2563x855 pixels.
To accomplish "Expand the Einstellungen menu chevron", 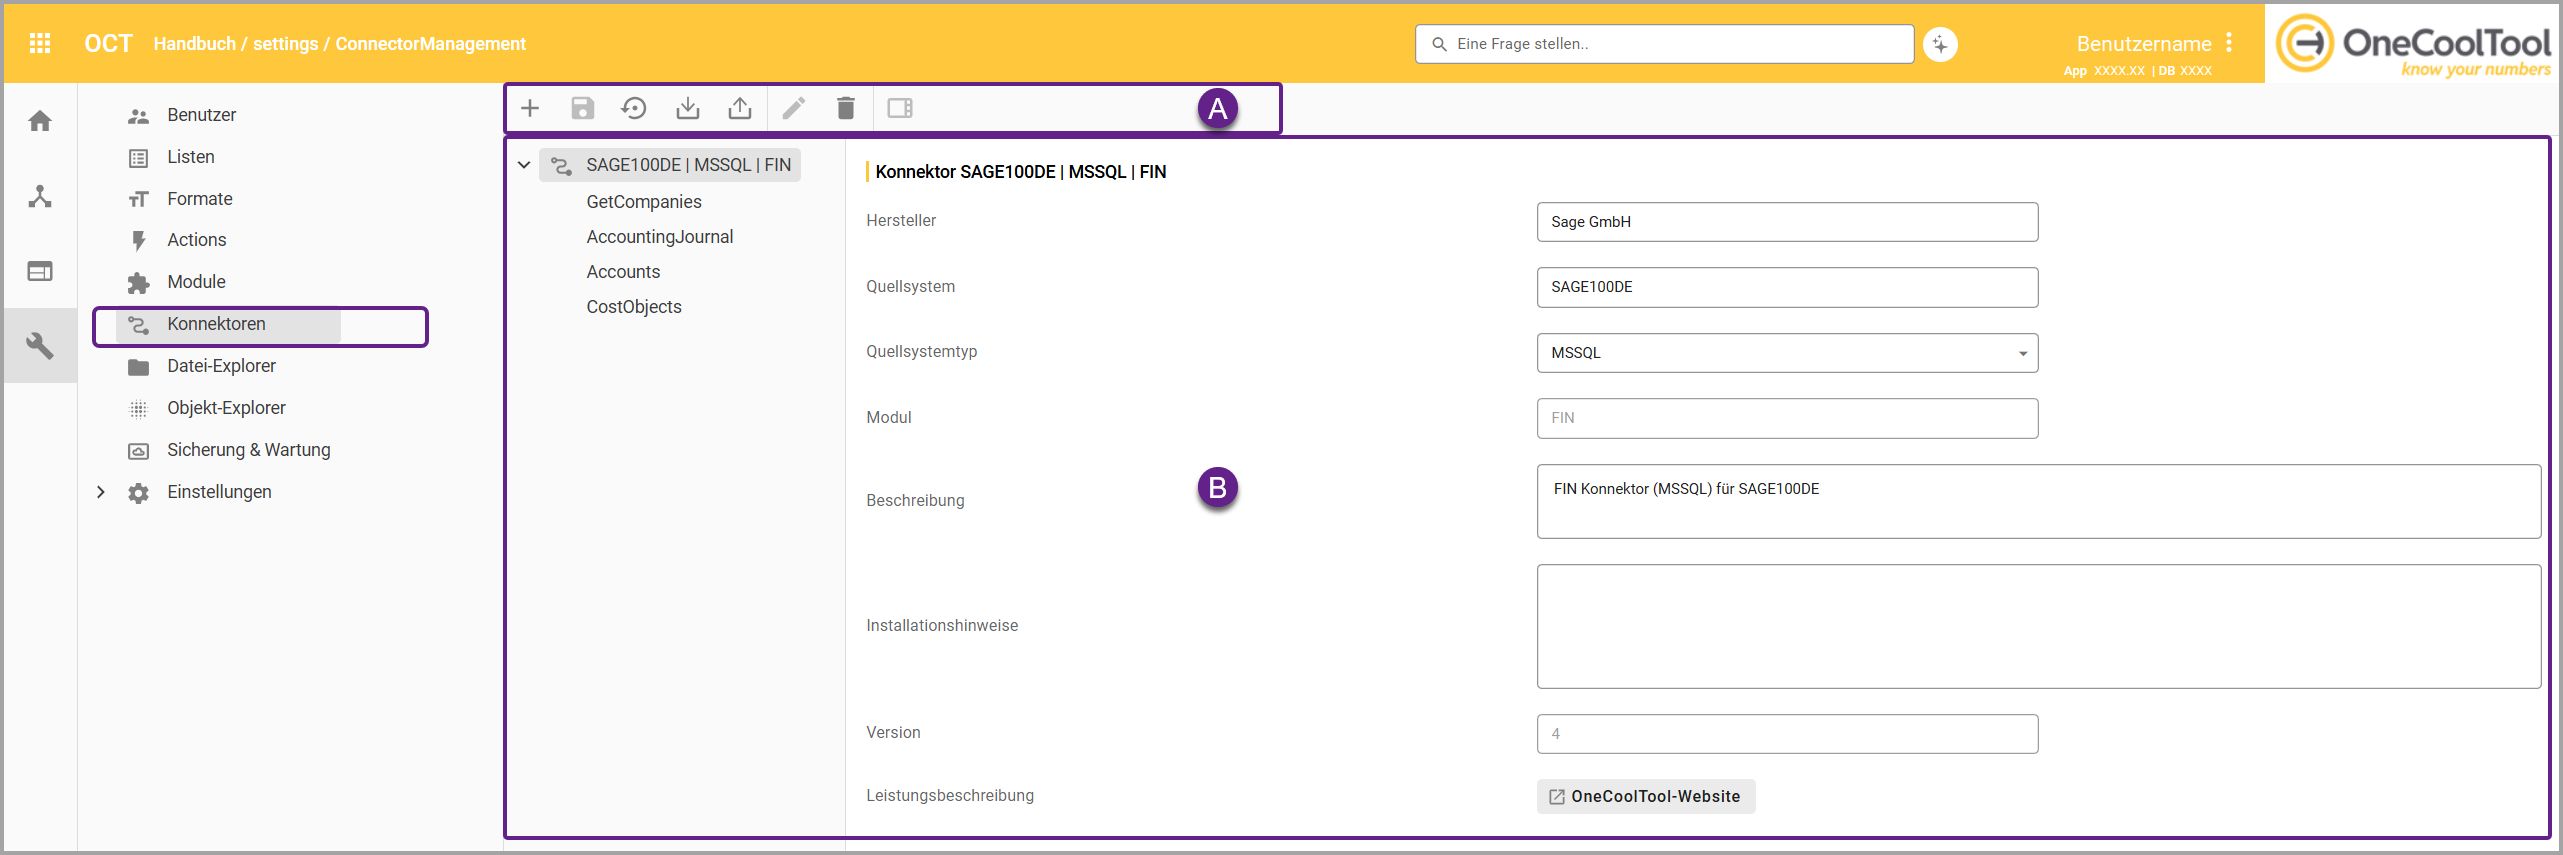I will [x=101, y=492].
